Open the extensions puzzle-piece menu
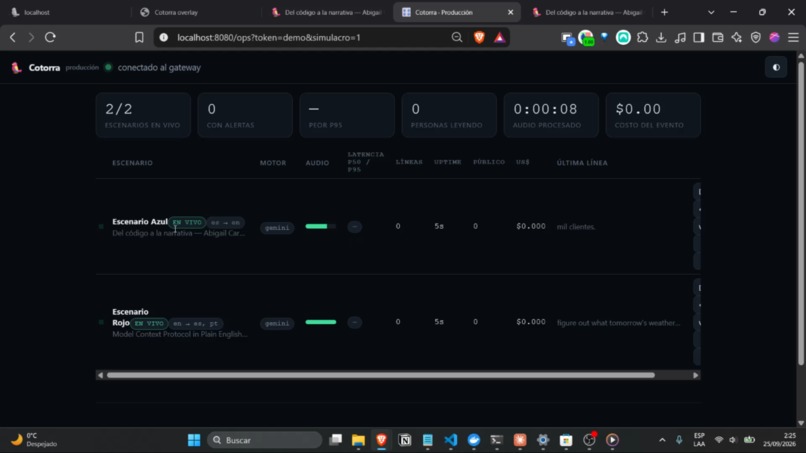The image size is (806, 453). (642, 37)
